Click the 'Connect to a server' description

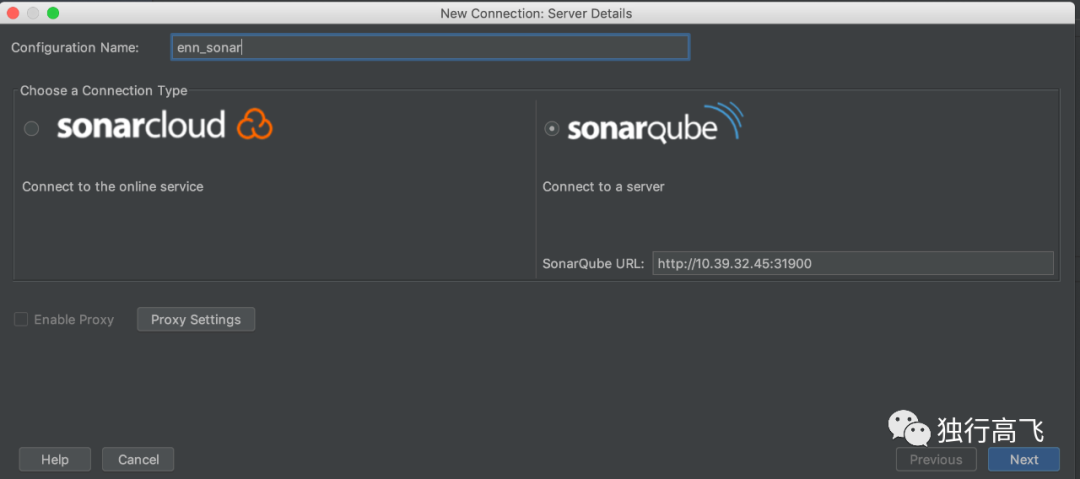click(x=603, y=187)
